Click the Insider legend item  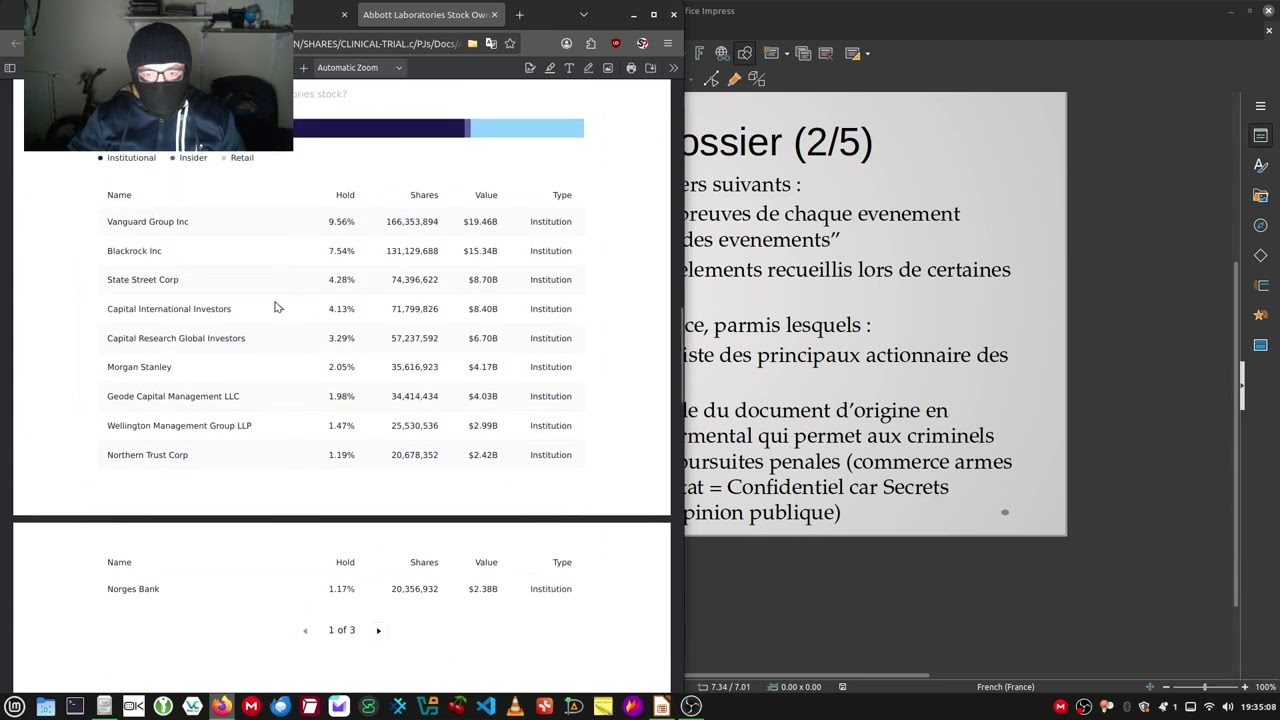(189, 158)
